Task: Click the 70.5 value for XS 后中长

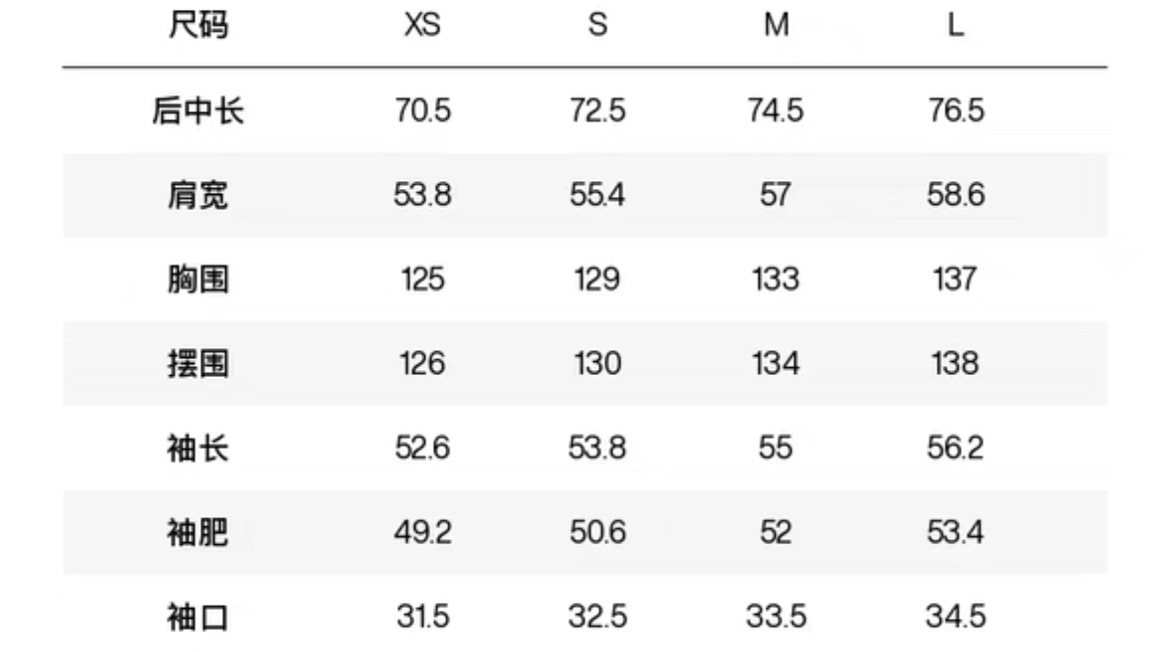Action: pos(422,110)
